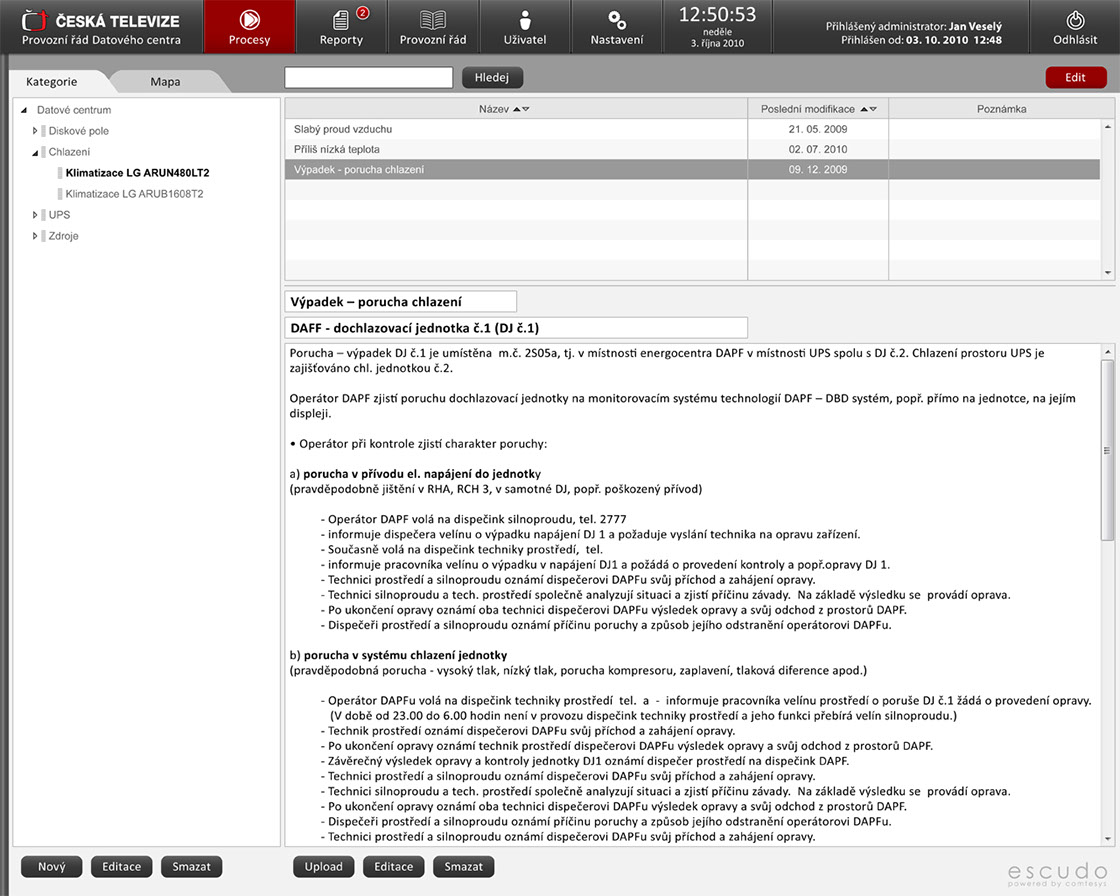1120x896 pixels.
Task: Click the red Edit button
Action: click(x=1075, y=77)
